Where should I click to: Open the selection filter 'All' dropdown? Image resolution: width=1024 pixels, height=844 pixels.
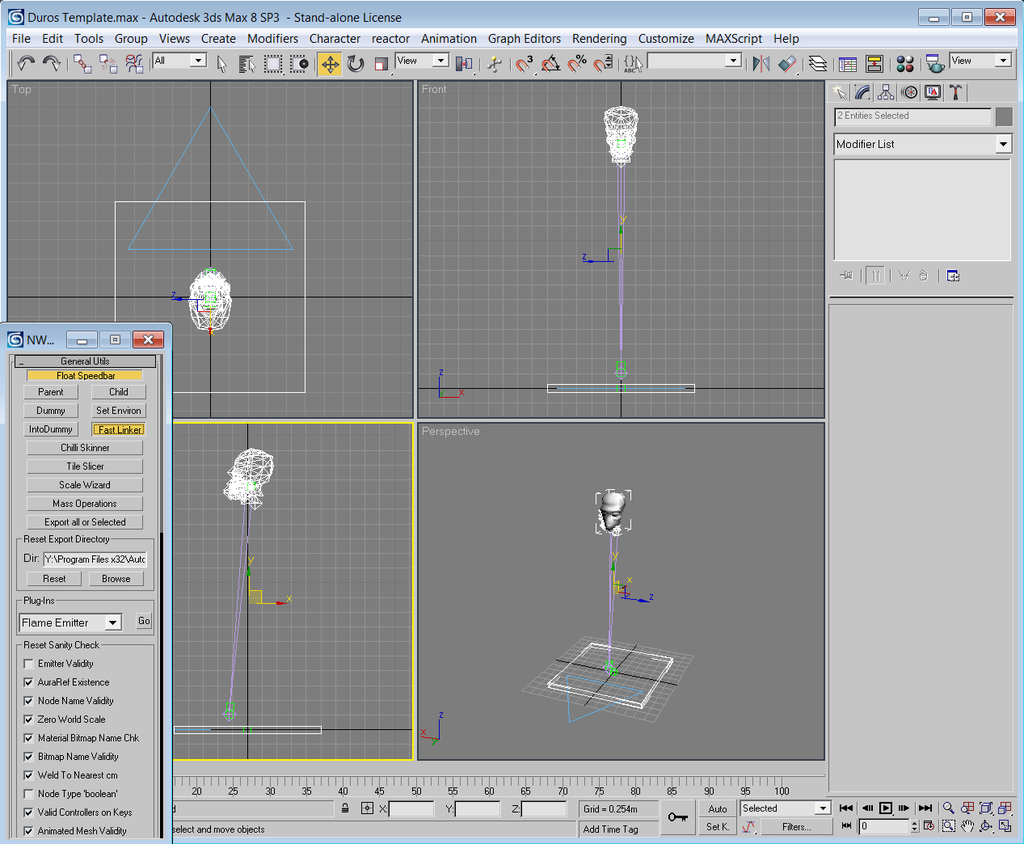pos(198,61)
